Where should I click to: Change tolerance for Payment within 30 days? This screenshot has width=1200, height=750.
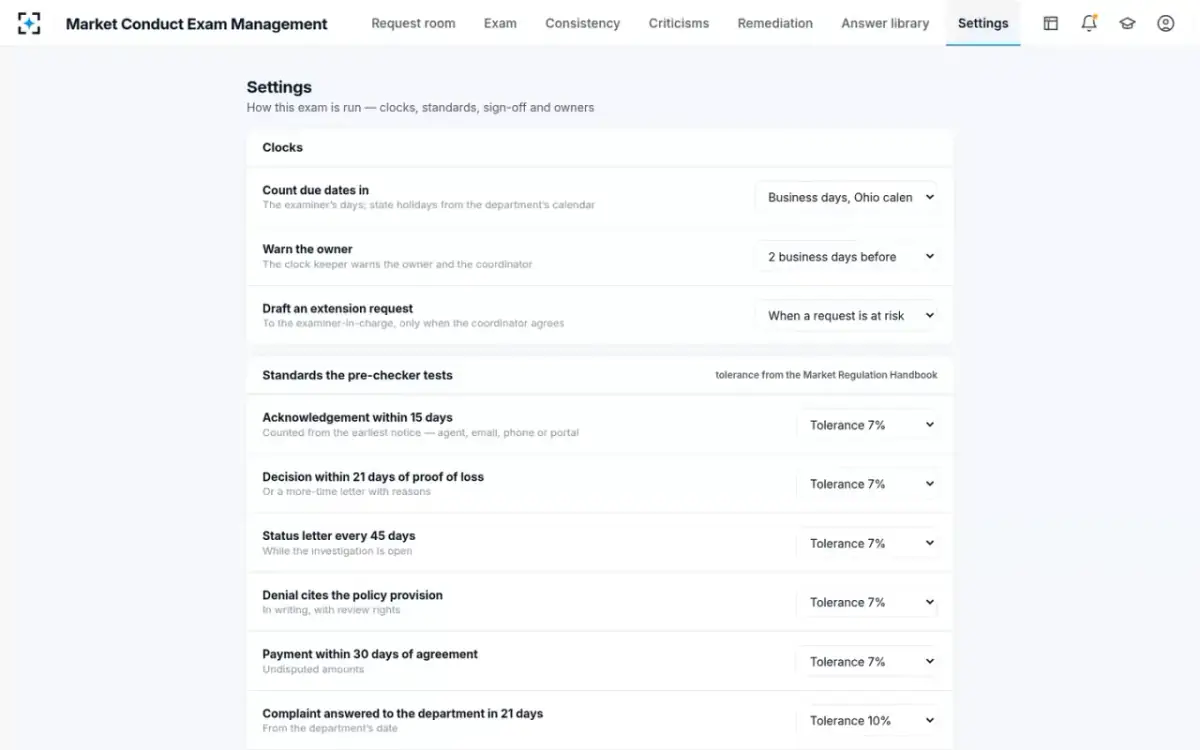867,662
